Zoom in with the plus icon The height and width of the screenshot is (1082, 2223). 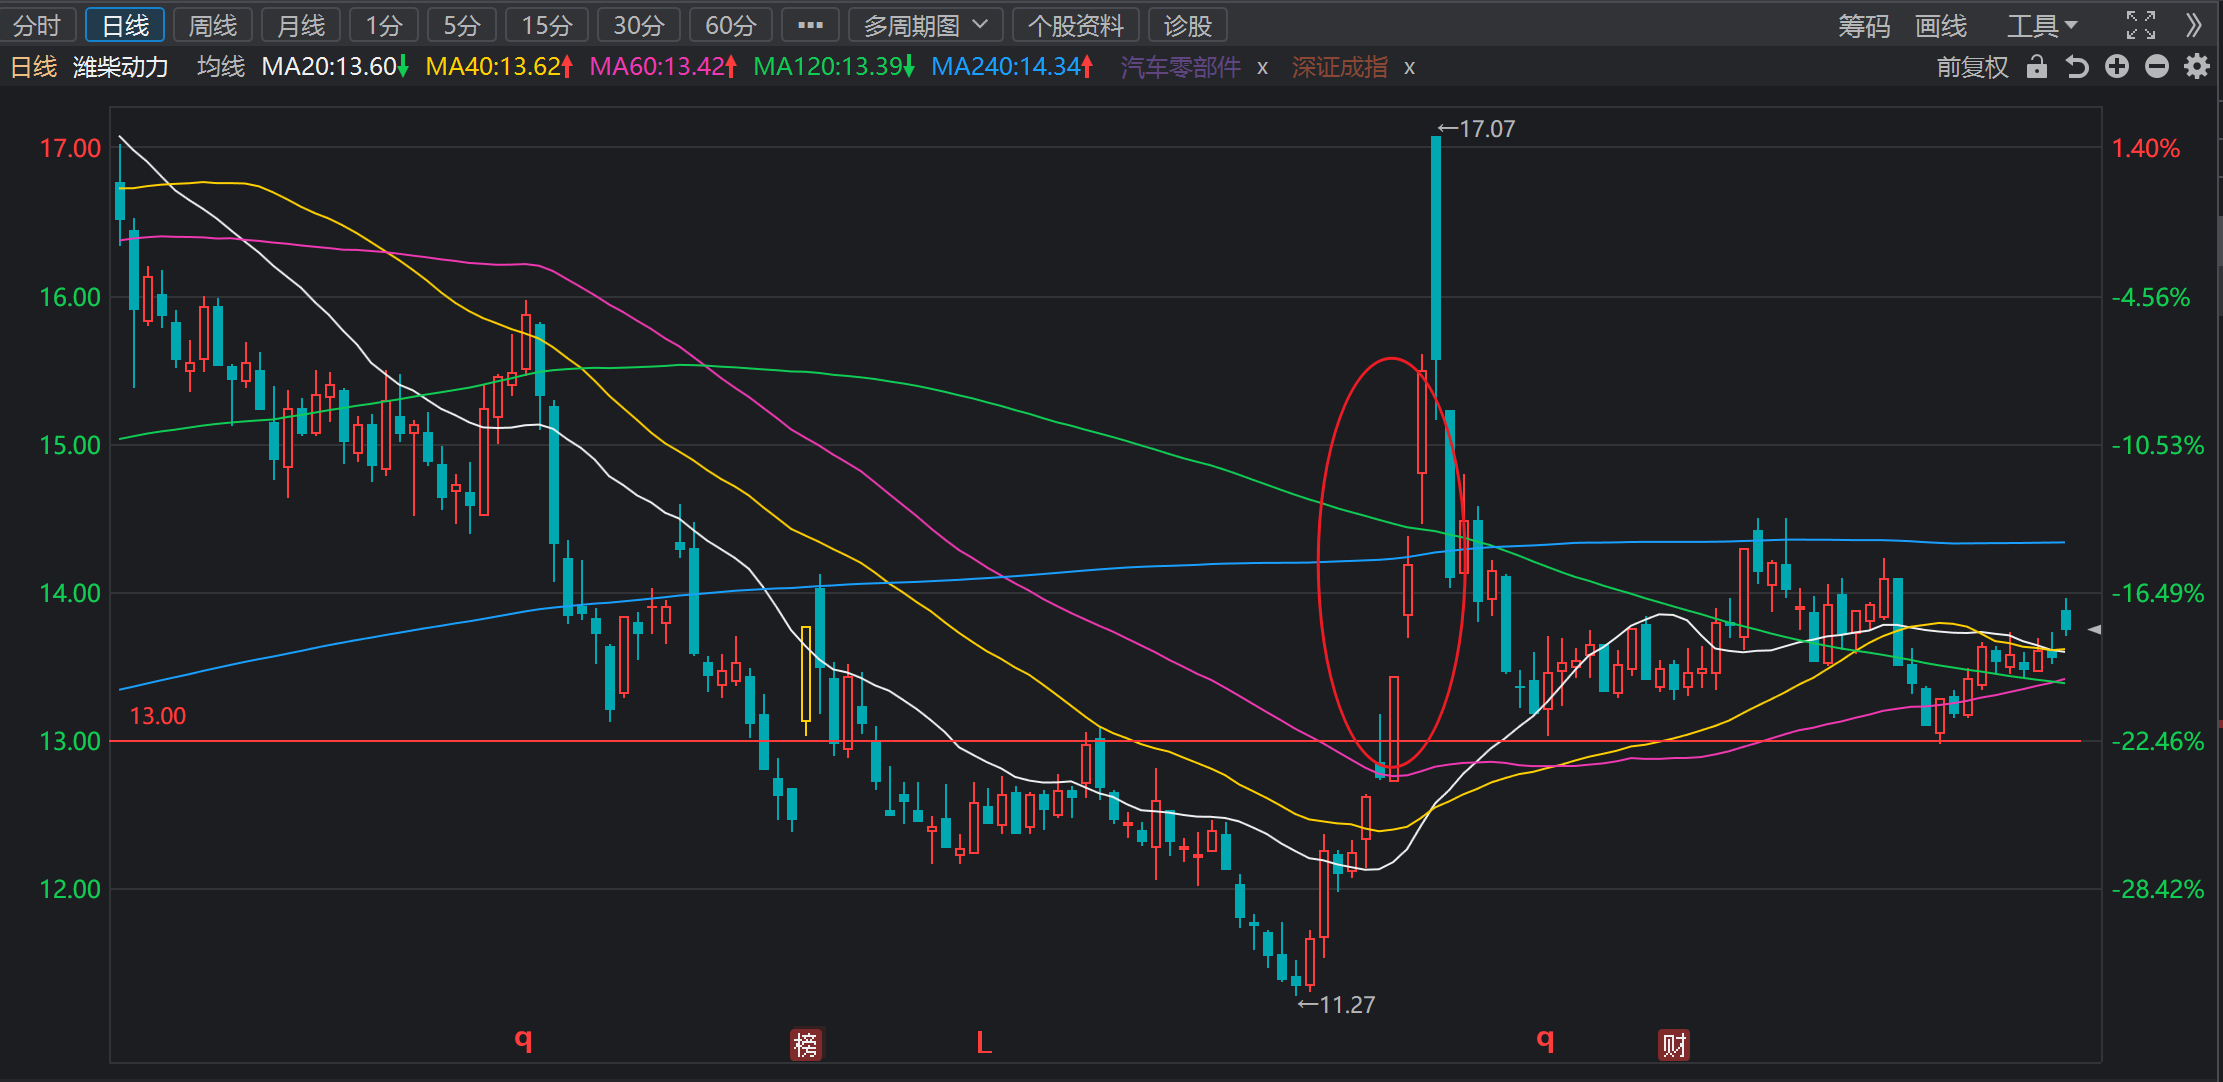[x=2117, y=67]
